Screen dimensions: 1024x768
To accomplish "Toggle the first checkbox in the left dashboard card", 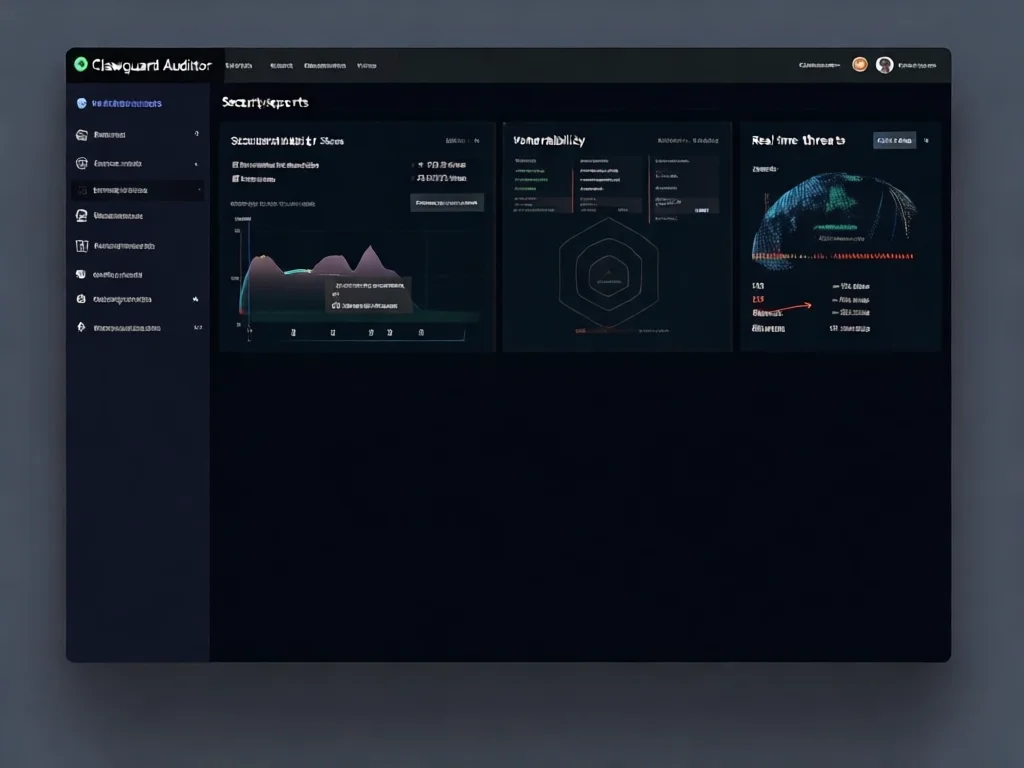I will coord(235,164).
